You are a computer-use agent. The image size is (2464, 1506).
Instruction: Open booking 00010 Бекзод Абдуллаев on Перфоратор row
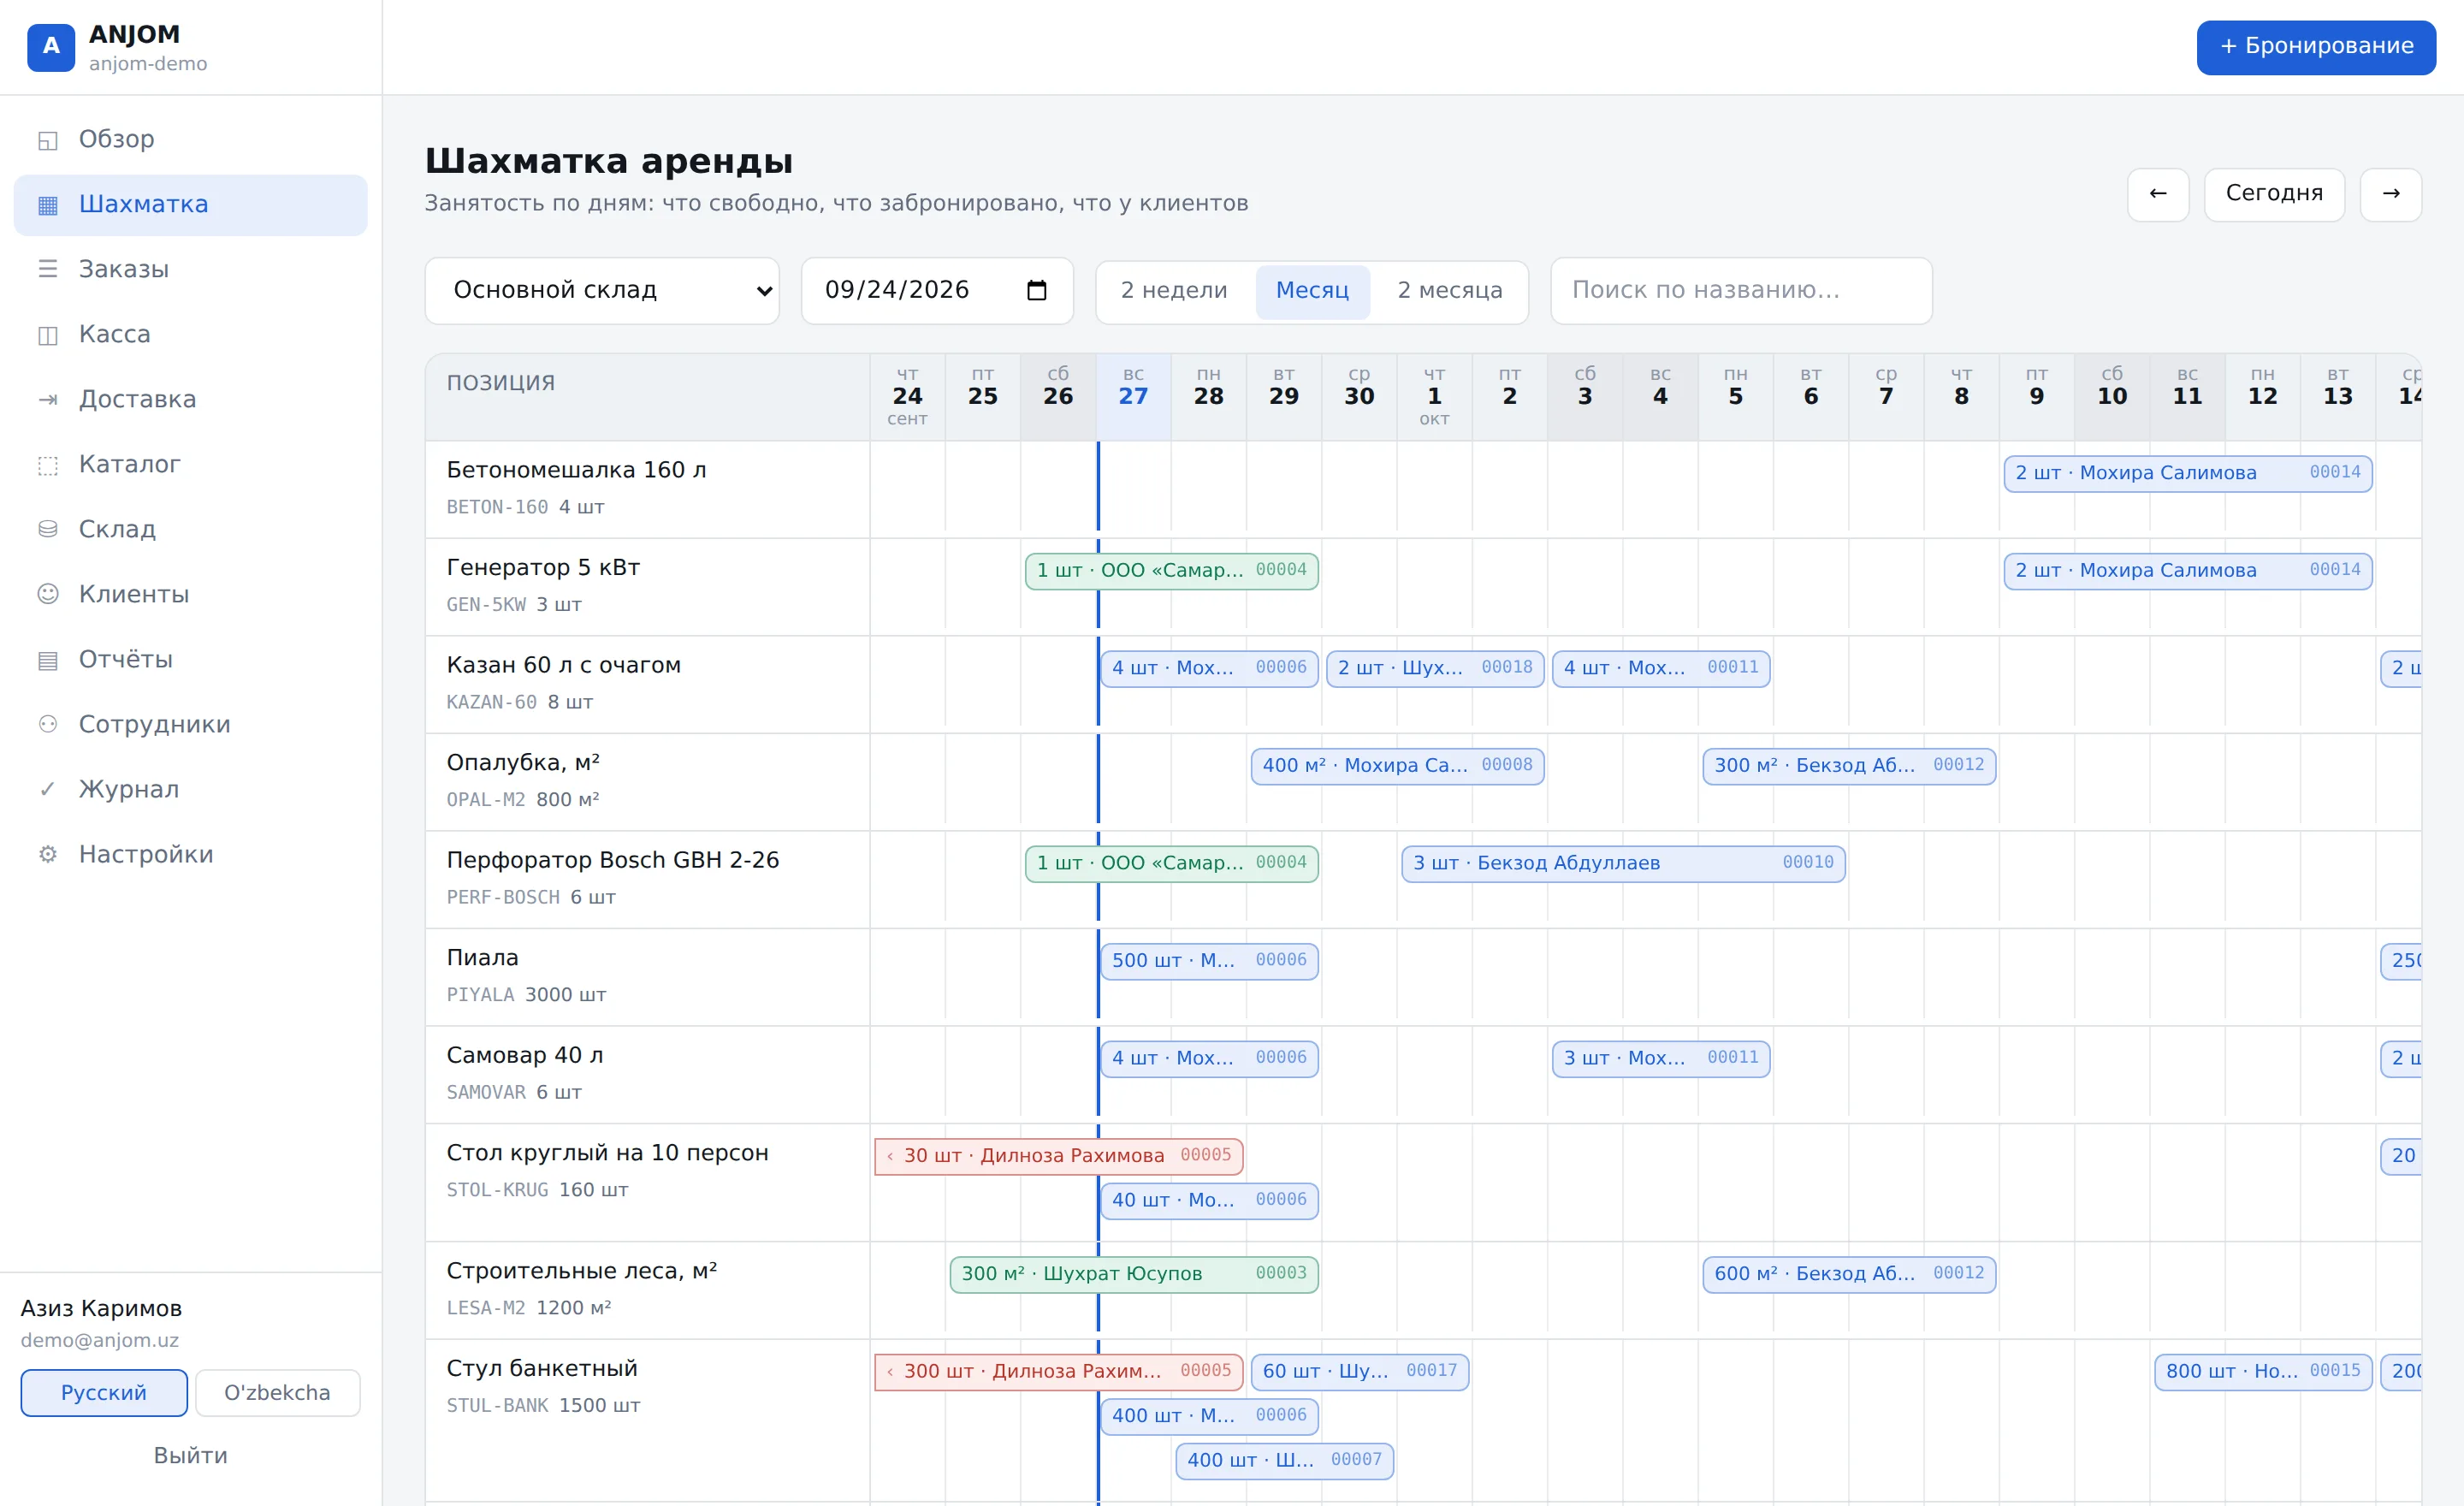pos(1623,863)
